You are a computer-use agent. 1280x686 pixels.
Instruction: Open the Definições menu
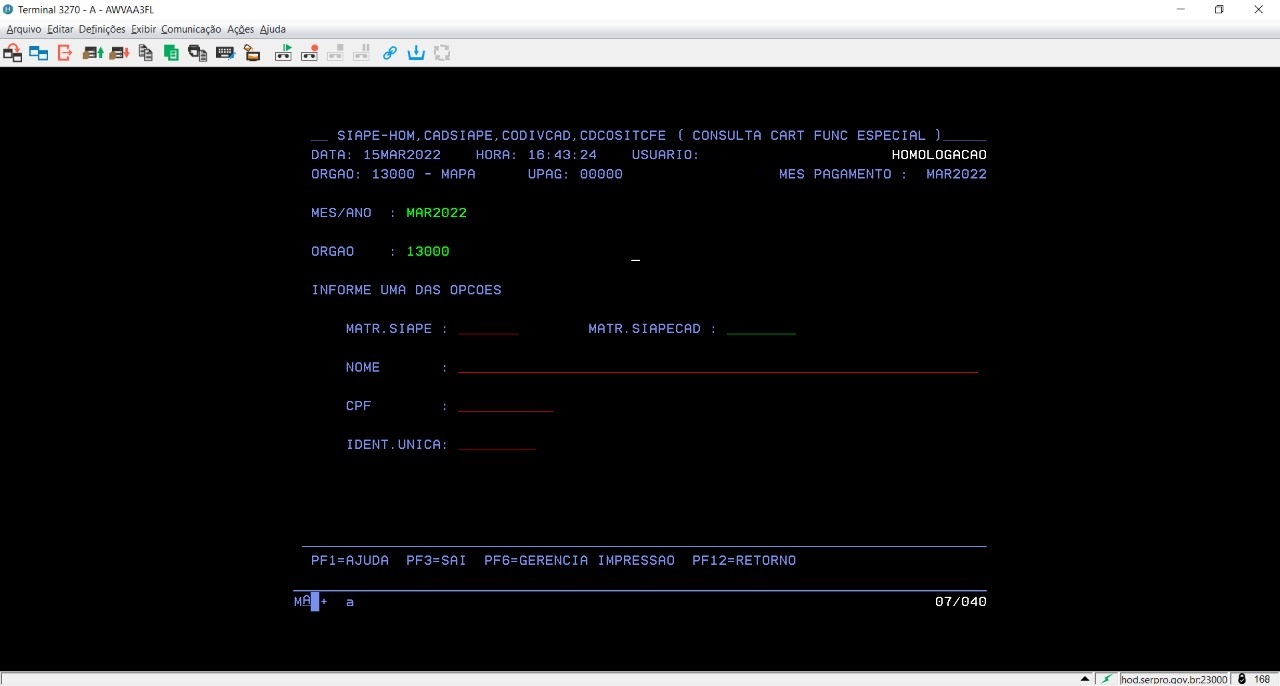coord(102,29)
